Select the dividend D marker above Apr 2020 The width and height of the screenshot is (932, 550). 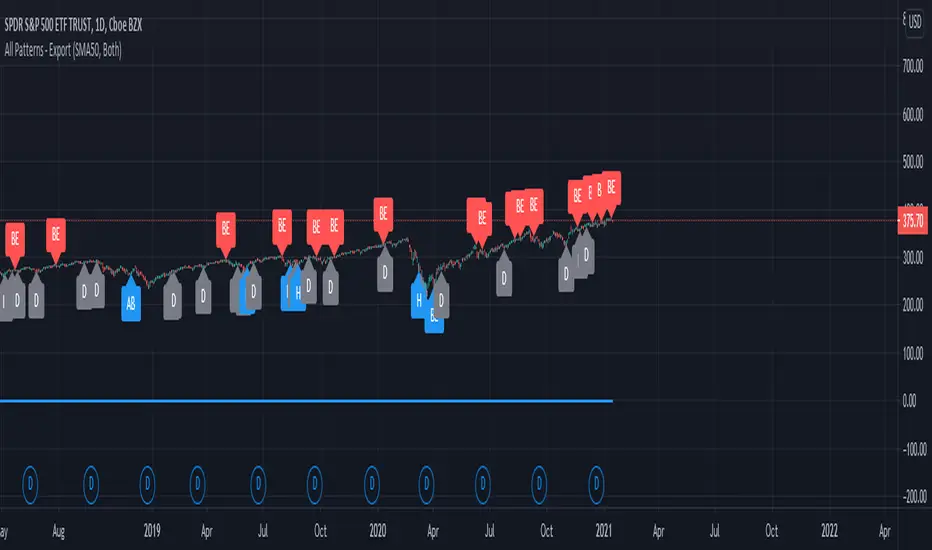coord(426,485)
